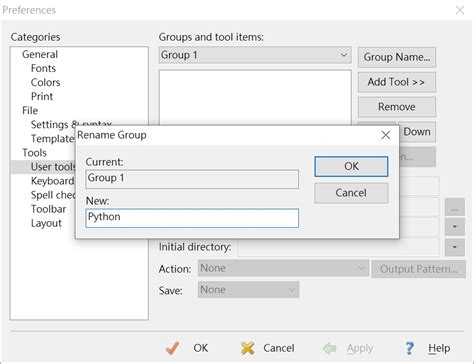Select Settings & syntax category

coord(71,124)
